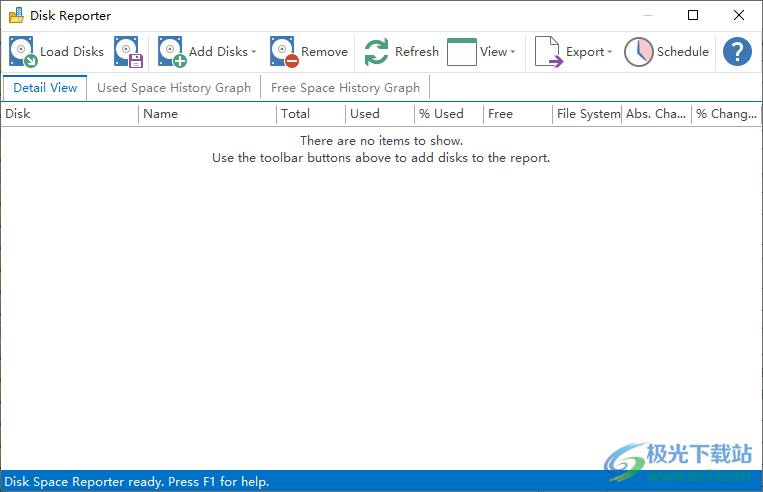Click the 'There are no items to show' text
This screenshot has width=763, height=492.
tap(382, 141)
